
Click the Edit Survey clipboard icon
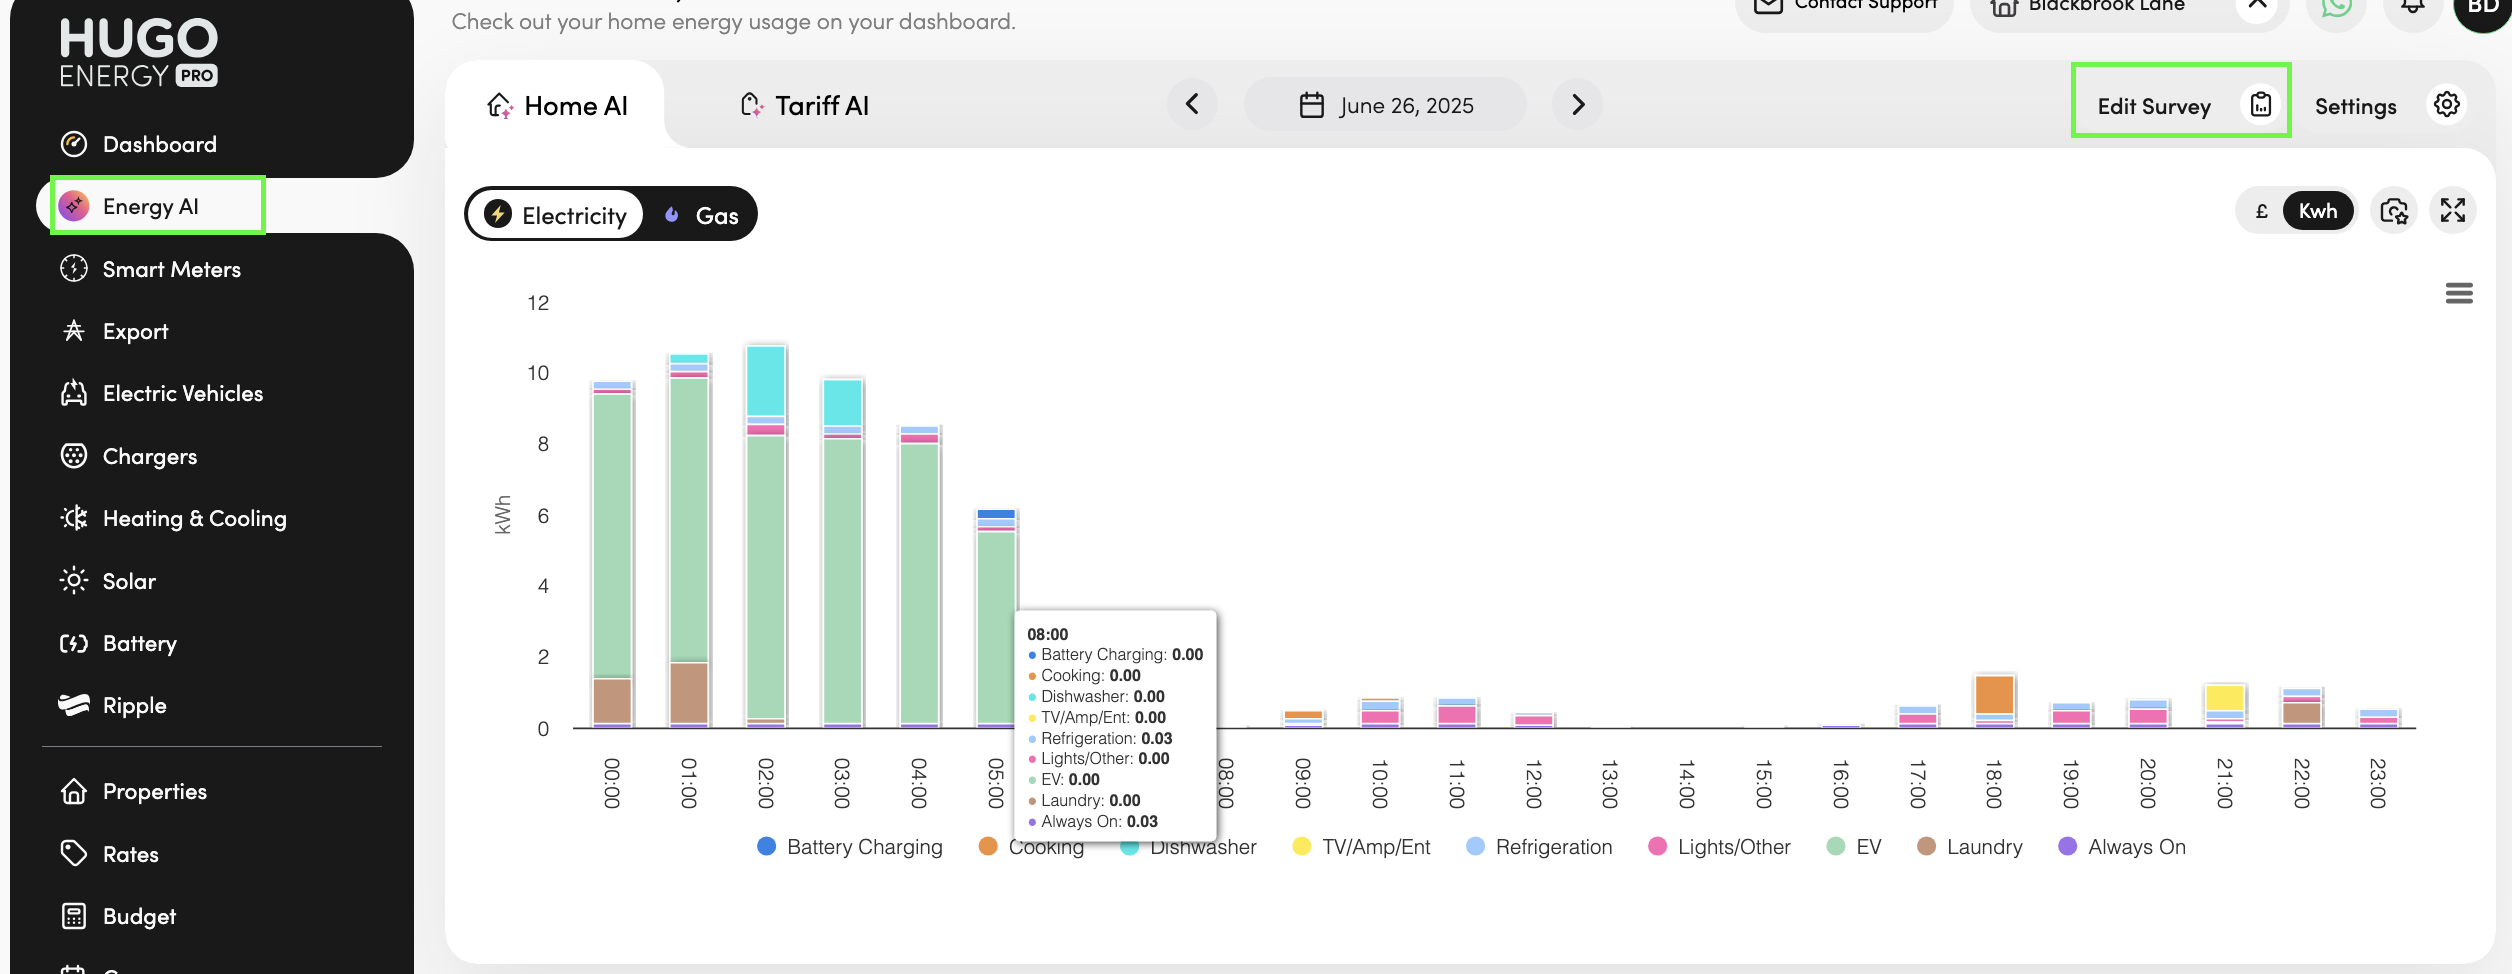(x=2261, y=105)
